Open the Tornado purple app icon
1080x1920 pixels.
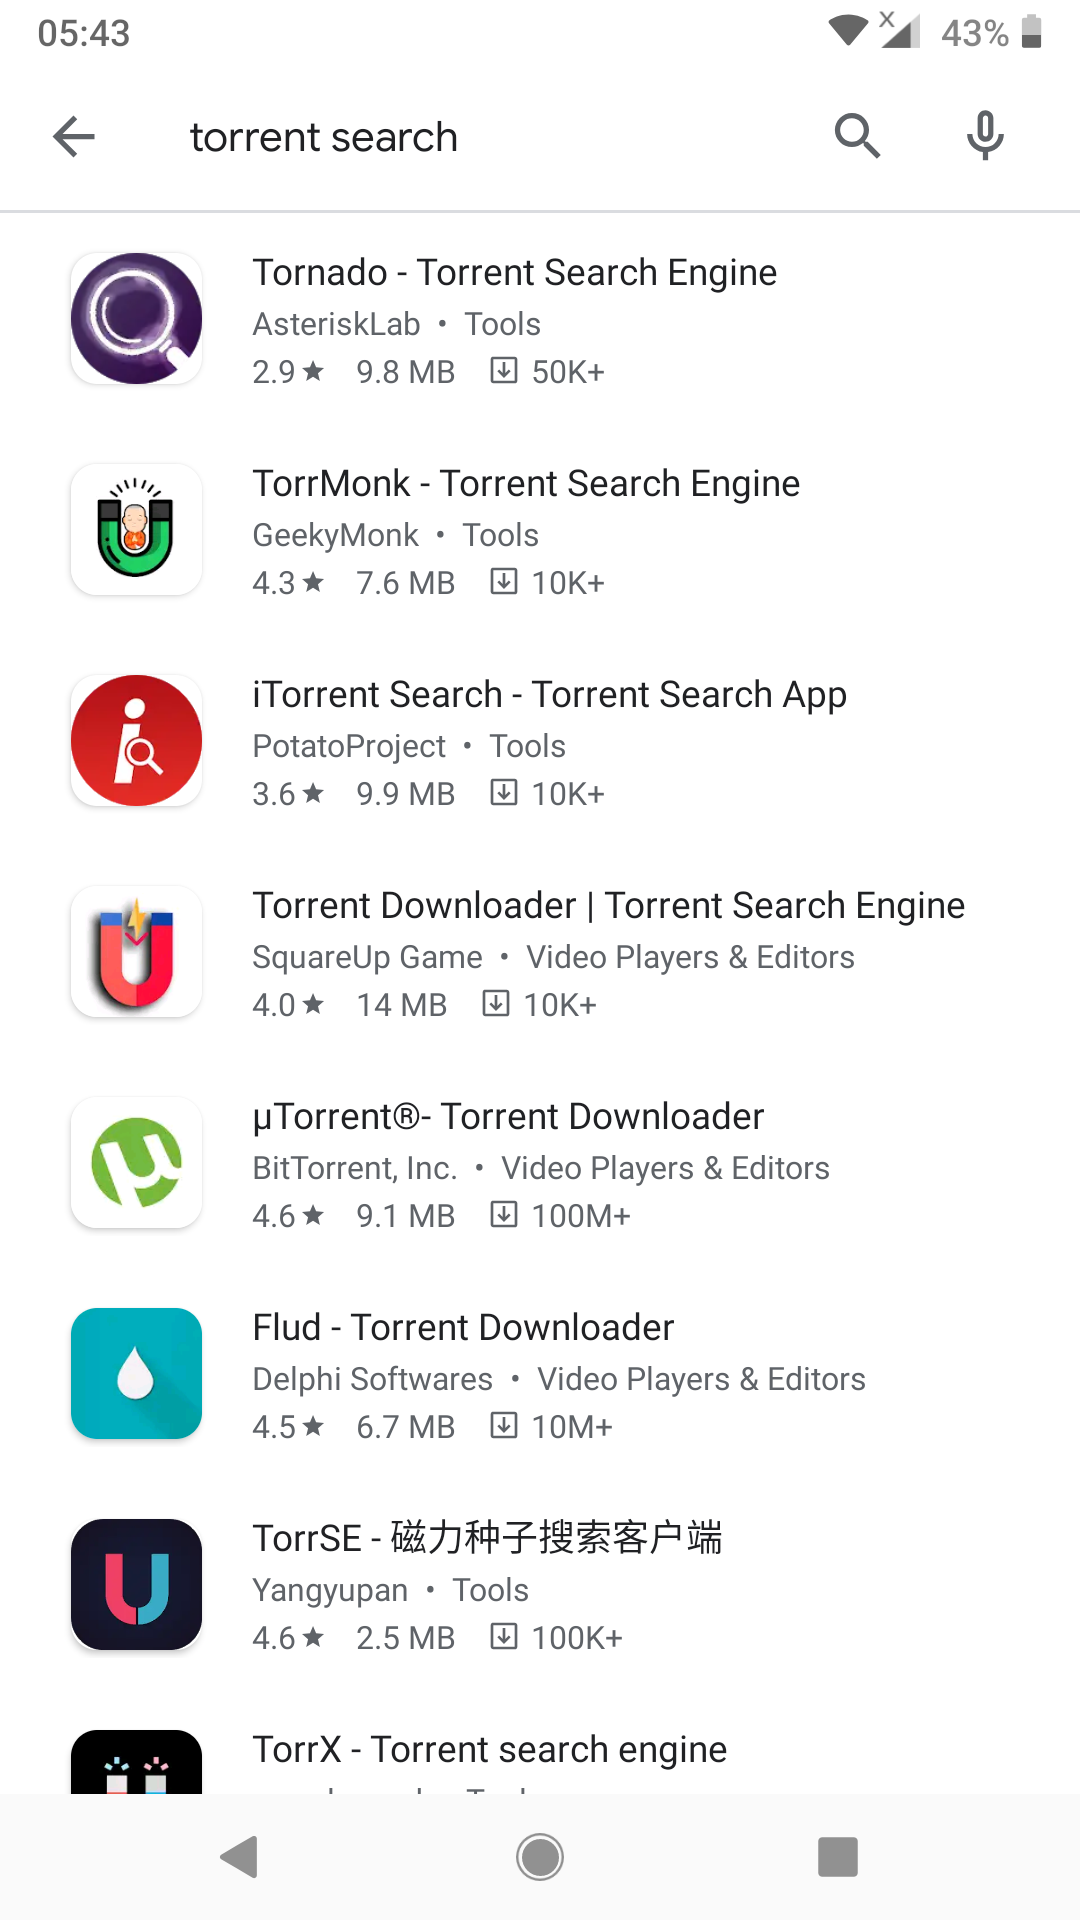click(137, 319)
